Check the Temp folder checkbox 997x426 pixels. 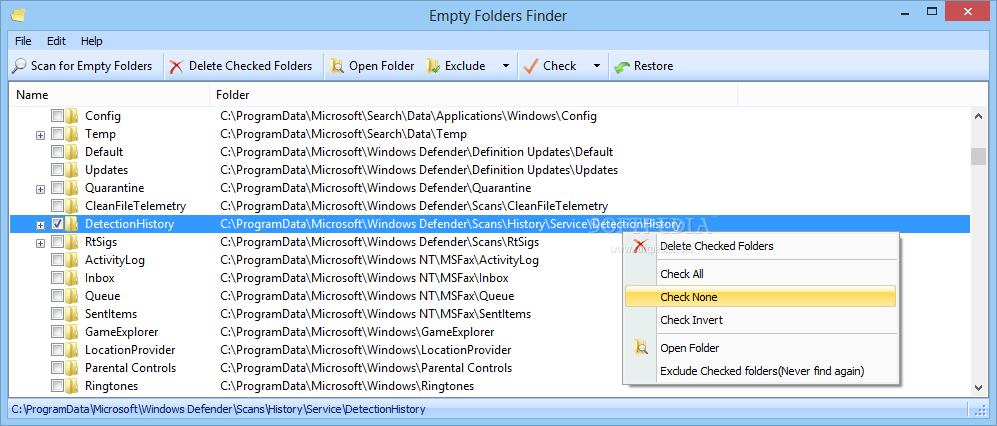click(57, 134)
